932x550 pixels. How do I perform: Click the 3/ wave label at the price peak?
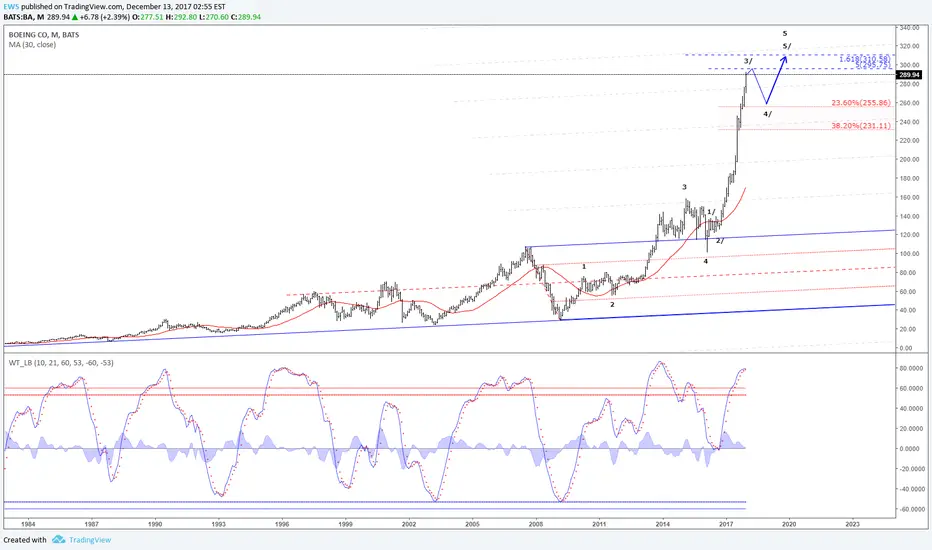[x=748, y=61]
